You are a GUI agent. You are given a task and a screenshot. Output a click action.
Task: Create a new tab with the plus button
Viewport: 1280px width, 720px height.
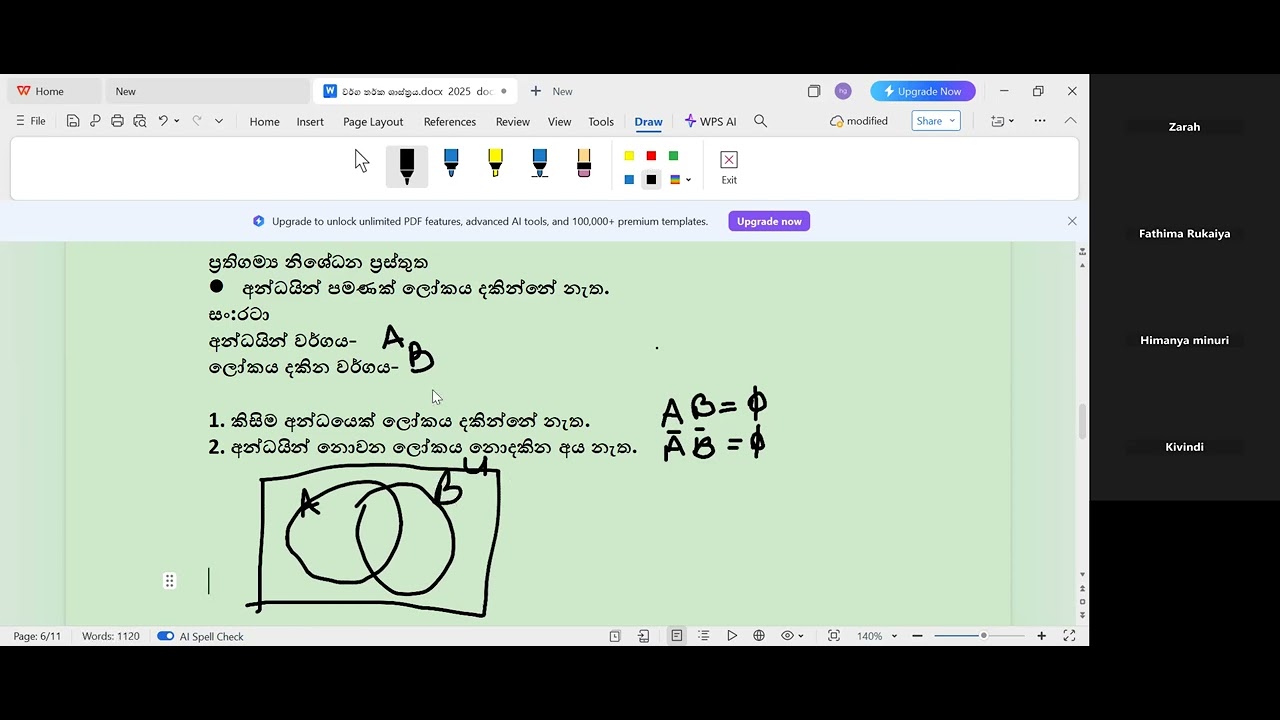(x=536, y=91)
